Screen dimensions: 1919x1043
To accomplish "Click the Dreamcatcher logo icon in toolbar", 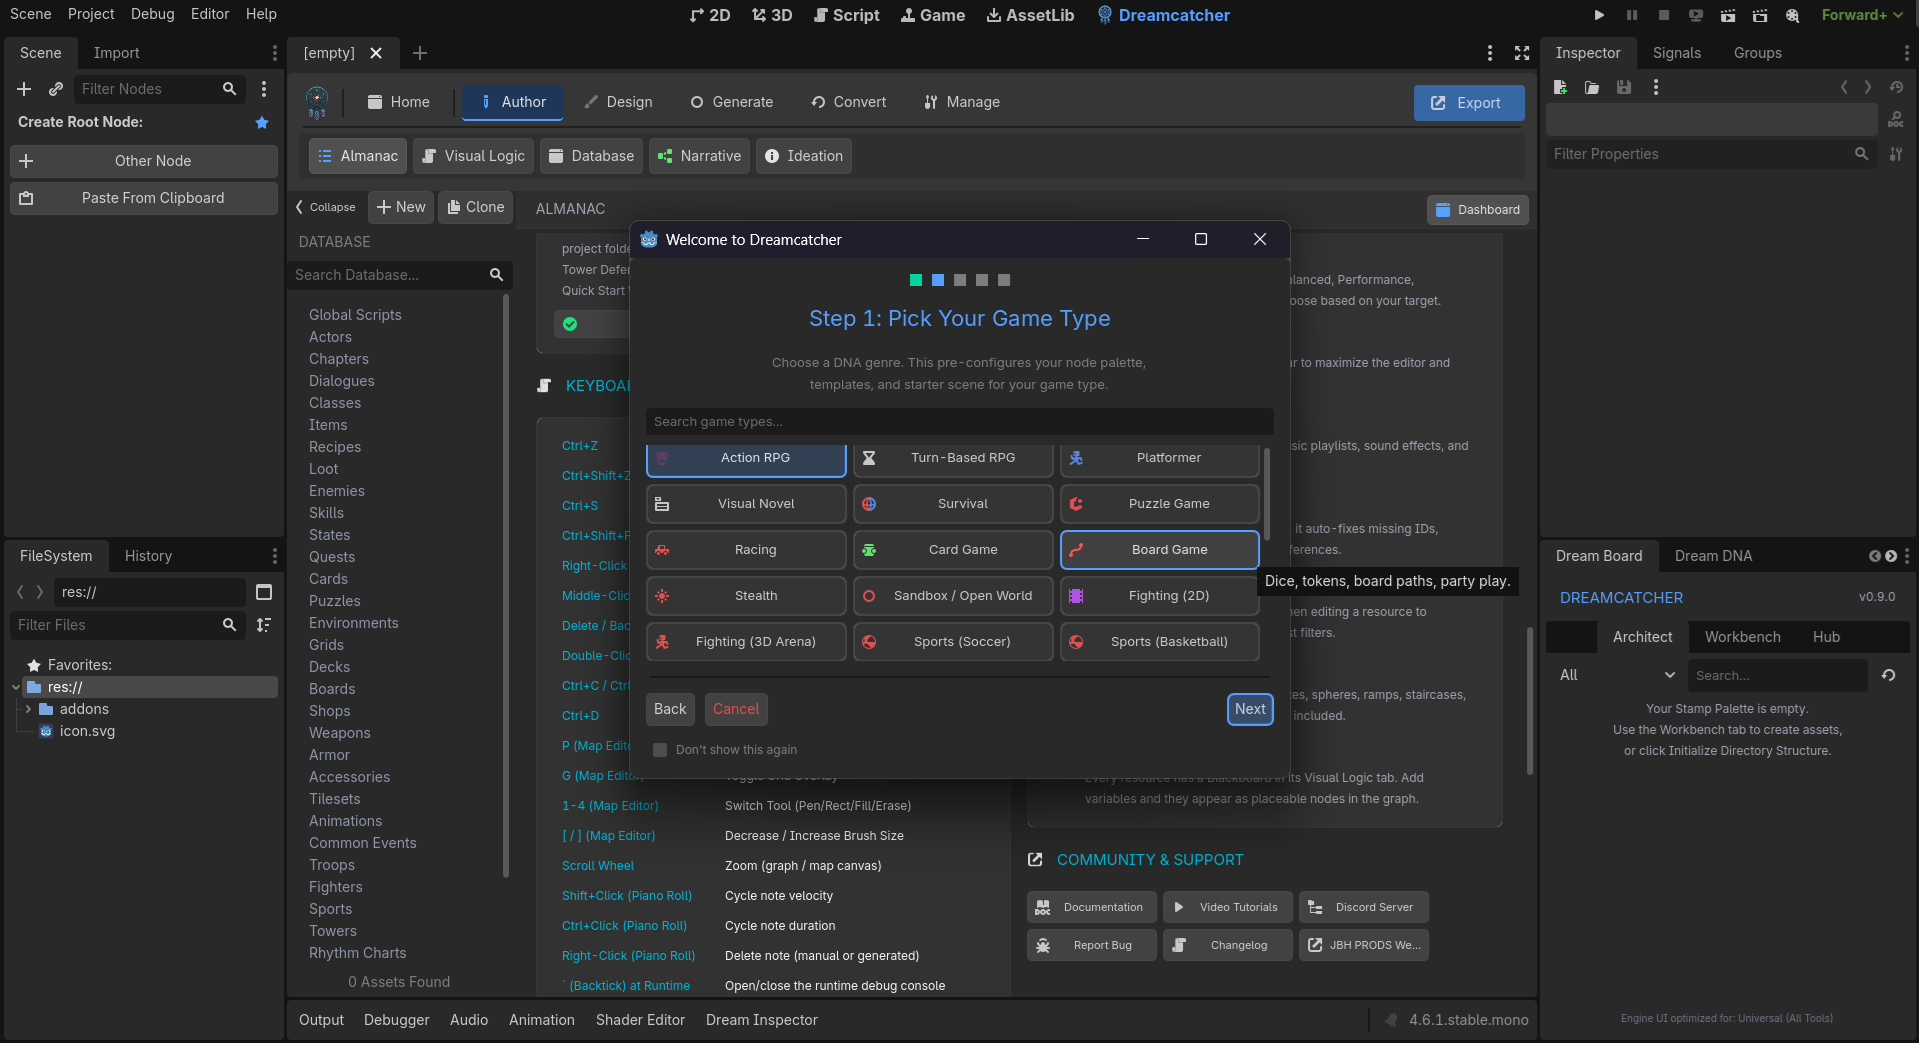I will [x=317, y=102].
